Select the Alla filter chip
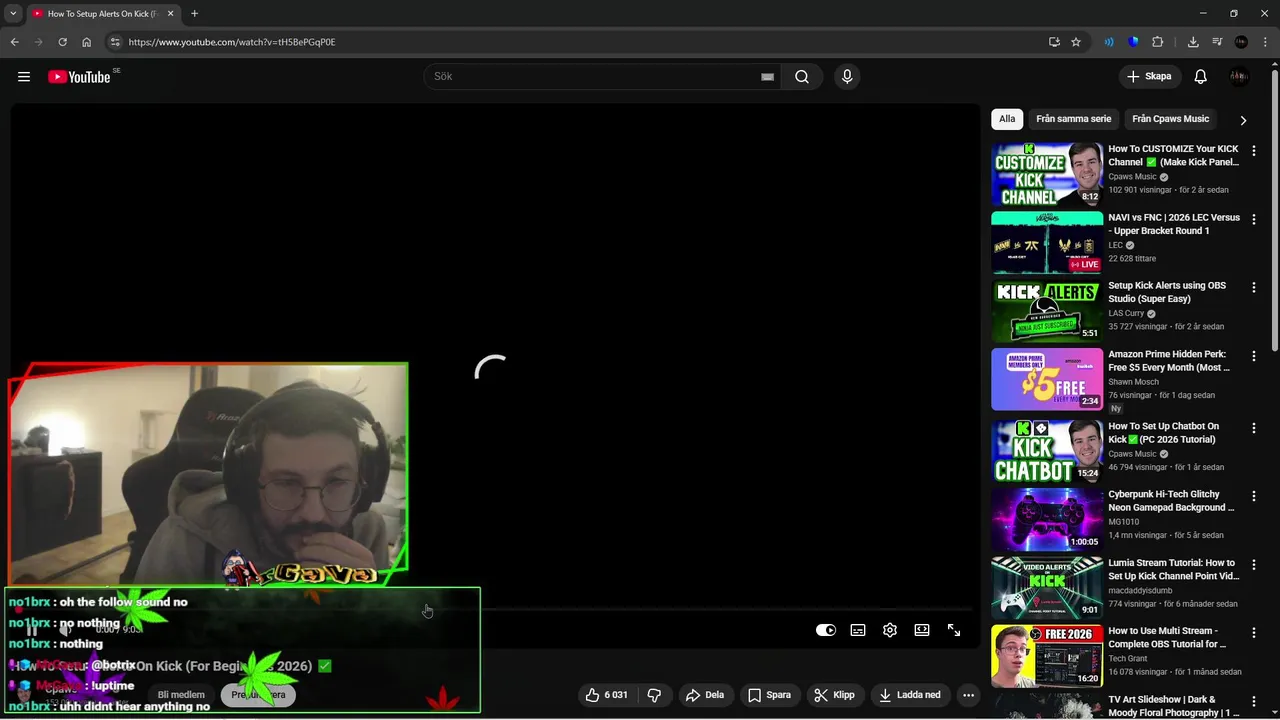 (1007, 119)
